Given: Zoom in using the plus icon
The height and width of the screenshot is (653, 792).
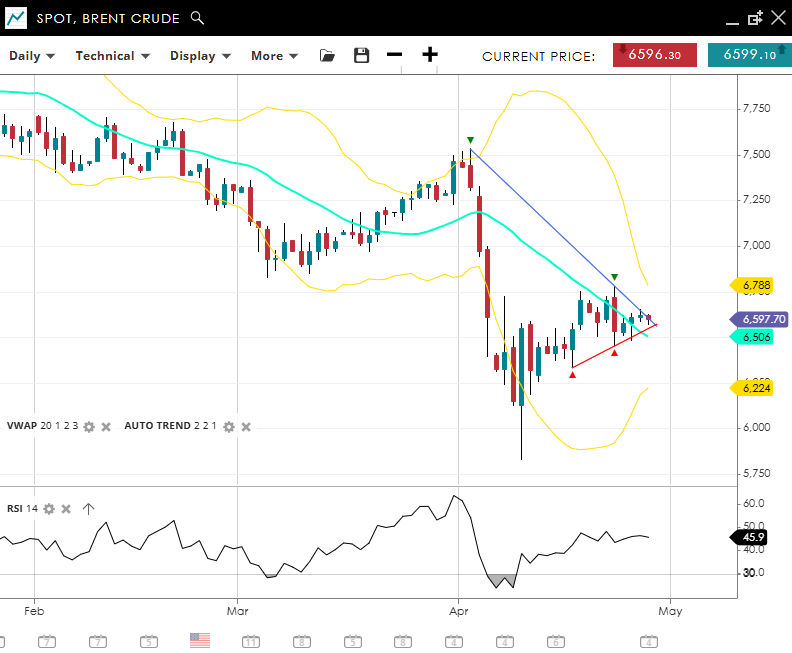Looking at the screenshot, I should pyautogui.click(x=430, y=55).
